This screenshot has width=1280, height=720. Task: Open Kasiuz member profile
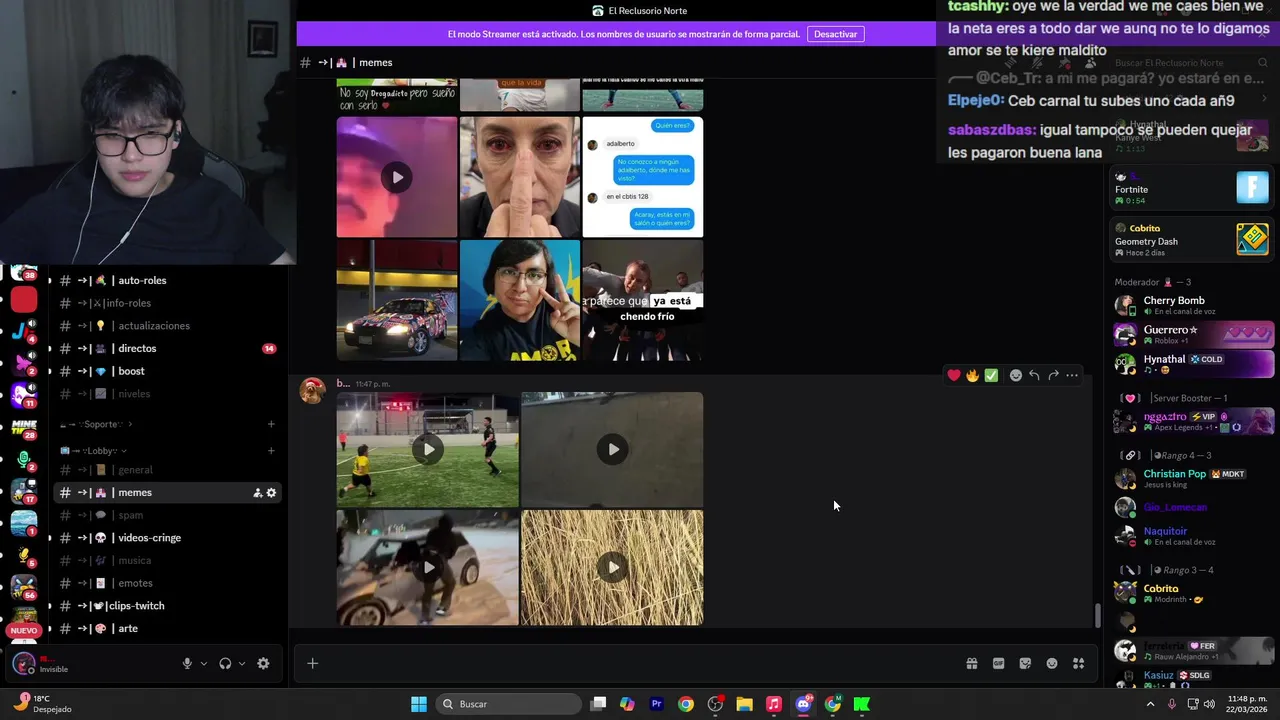[1194, 679]
